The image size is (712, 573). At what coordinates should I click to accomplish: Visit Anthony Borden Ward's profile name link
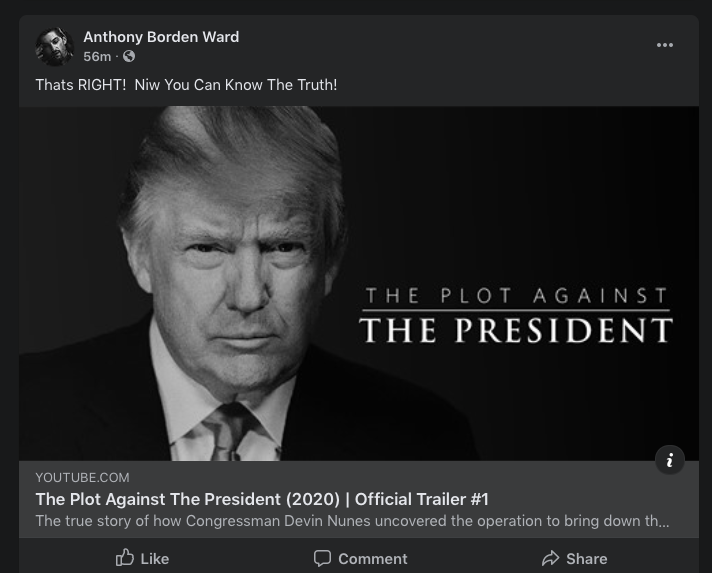point(161,37)
